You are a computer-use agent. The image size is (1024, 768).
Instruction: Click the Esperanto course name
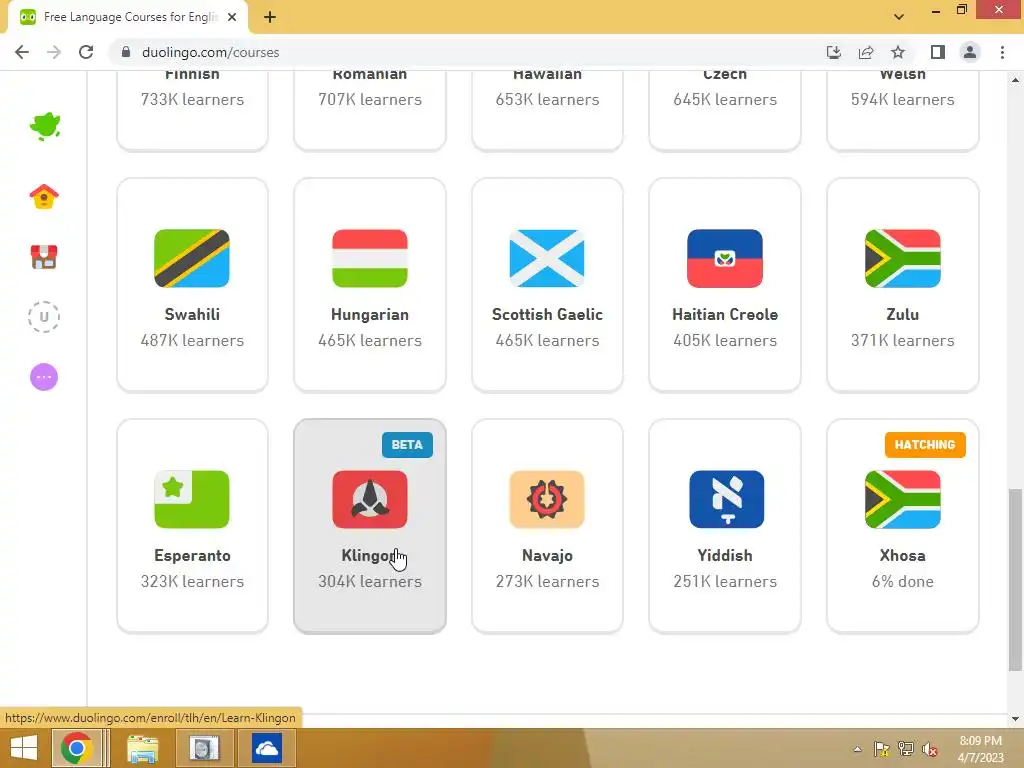pos(192,555)
